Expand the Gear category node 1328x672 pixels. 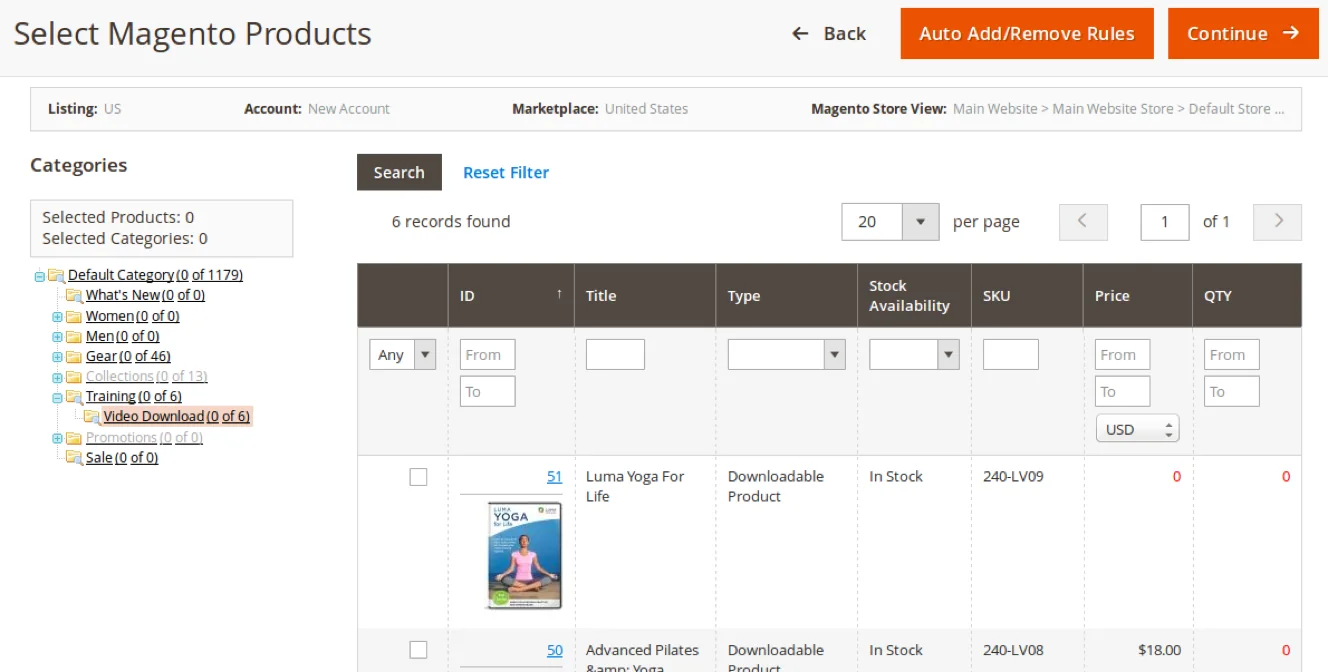point(58,357)
